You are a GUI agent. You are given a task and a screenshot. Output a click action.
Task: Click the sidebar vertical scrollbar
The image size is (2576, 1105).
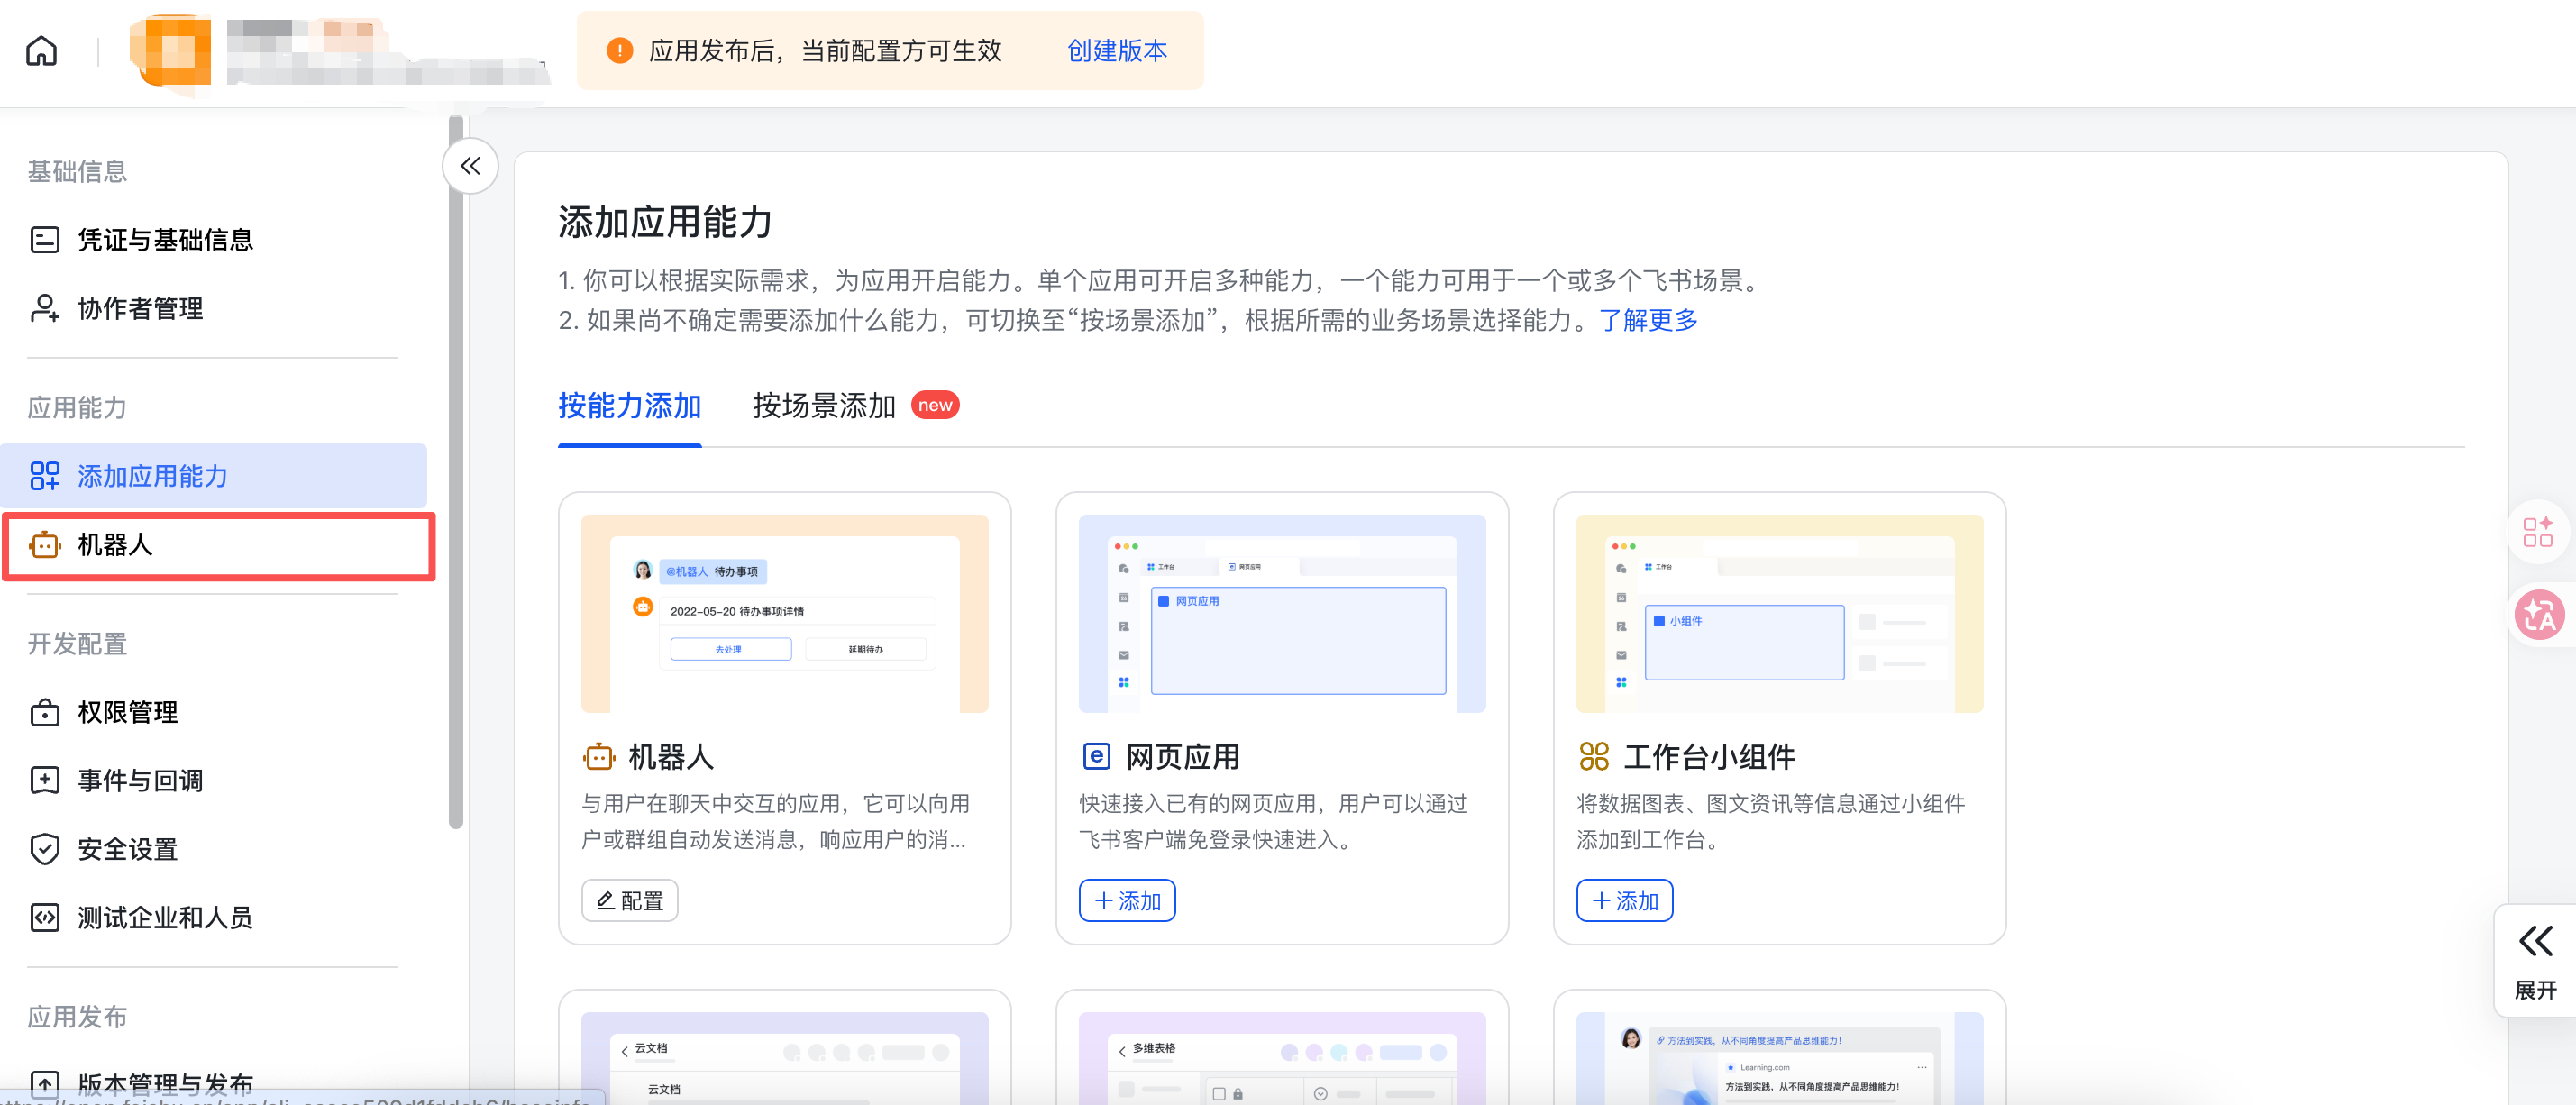pos(456,472)
